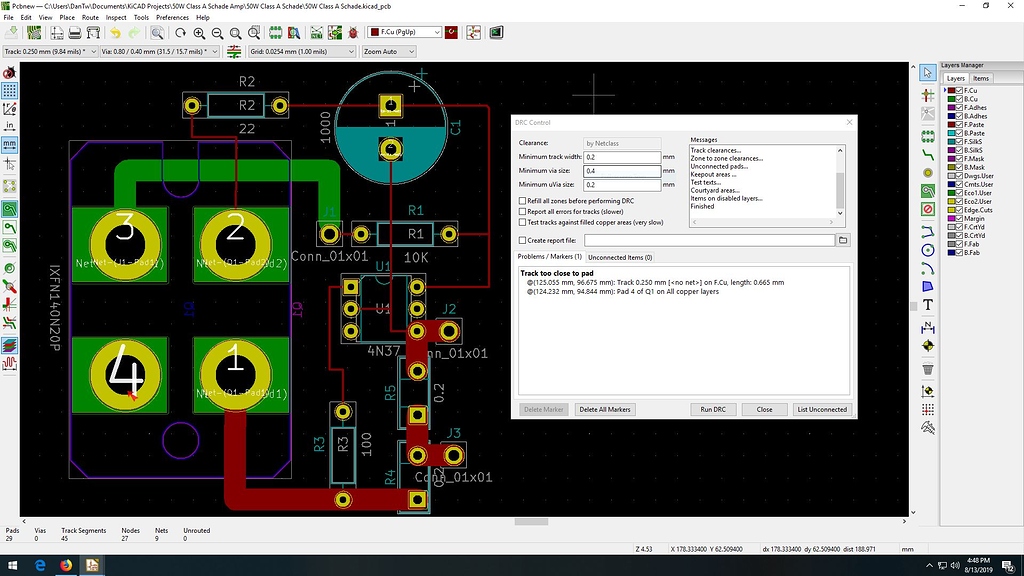Enable Refill all zones before performing DRC
1024x576 pixels.
point(522,201)
